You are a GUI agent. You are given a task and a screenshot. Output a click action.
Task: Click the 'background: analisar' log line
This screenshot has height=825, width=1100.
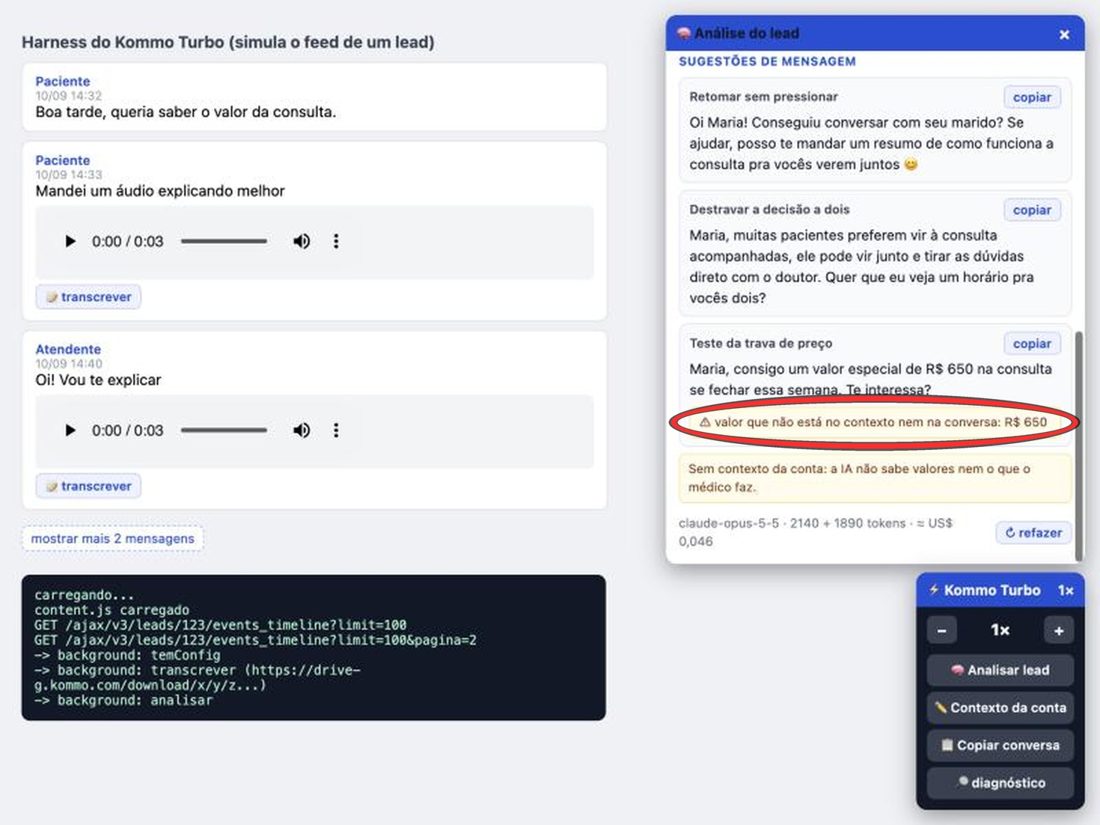pyautogui.click(x=123, y=700)
